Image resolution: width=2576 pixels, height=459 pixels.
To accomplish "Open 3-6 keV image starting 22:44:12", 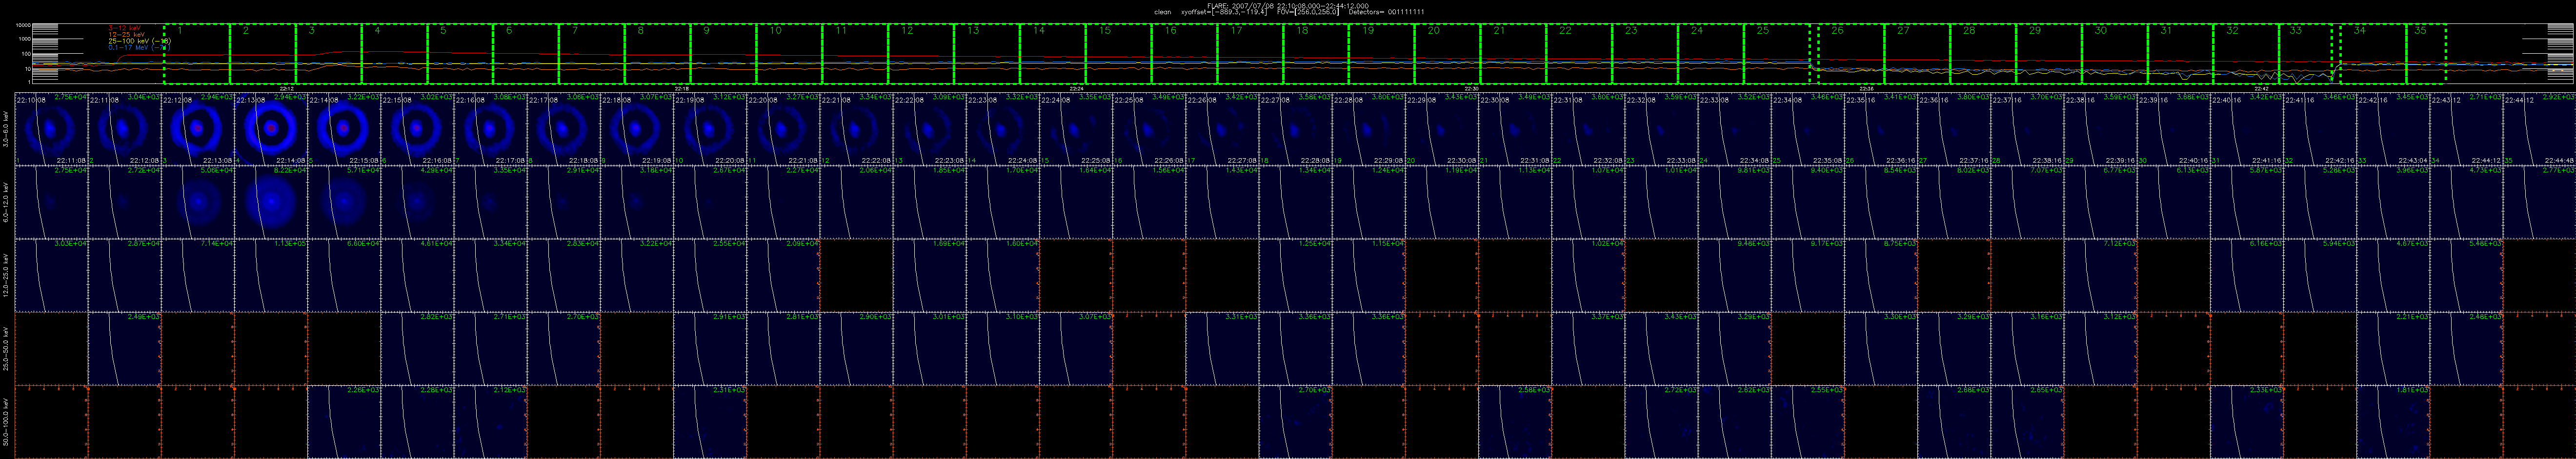I will click(x=2540, y=129).
